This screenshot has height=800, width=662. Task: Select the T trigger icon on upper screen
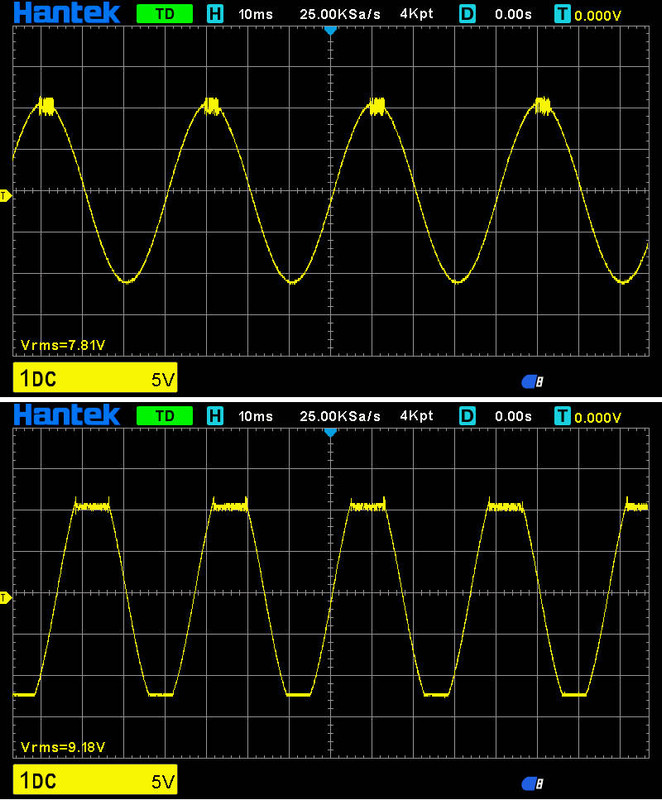(562, 14)
